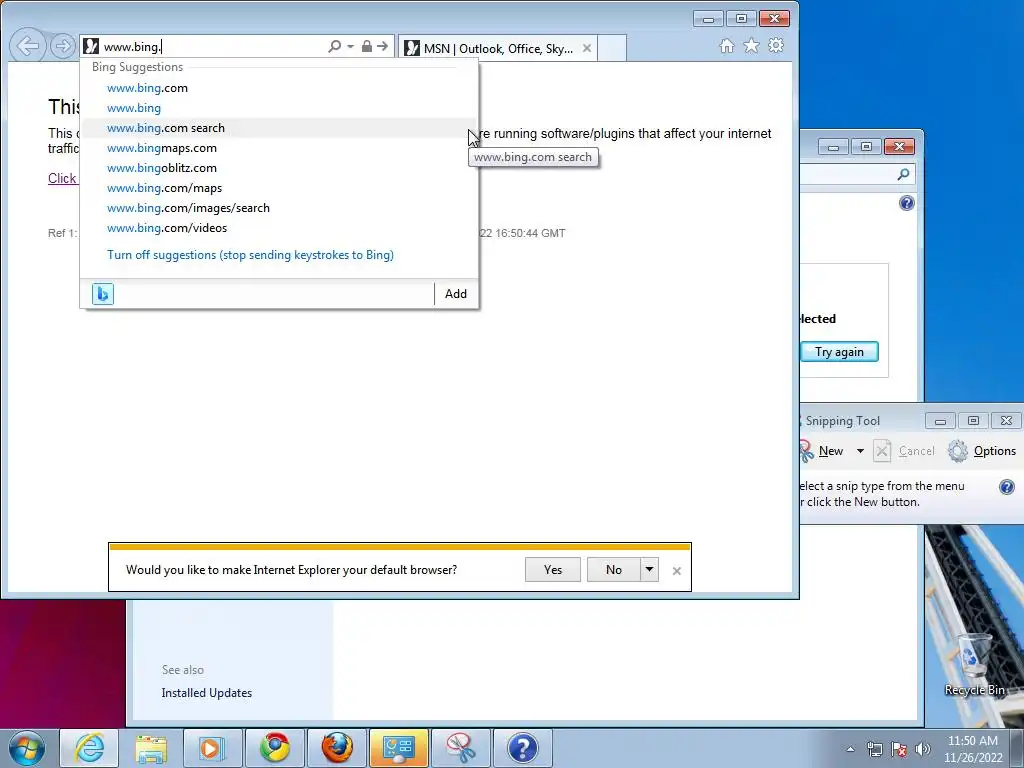Open blue help icon in background window
The width and height of the screenshot is (1024, 768).
(x=906, y=203)
